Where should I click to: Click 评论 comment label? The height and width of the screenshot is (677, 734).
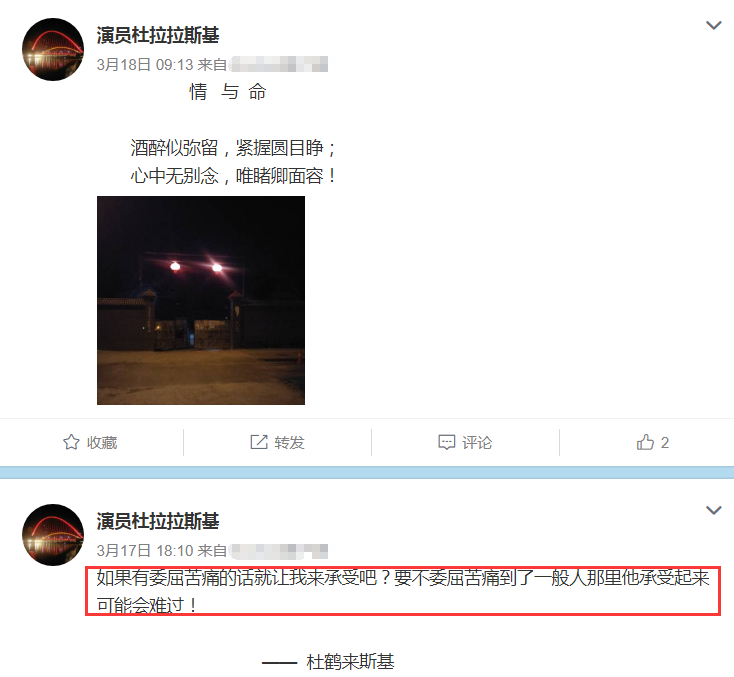(x=477, y=442)
